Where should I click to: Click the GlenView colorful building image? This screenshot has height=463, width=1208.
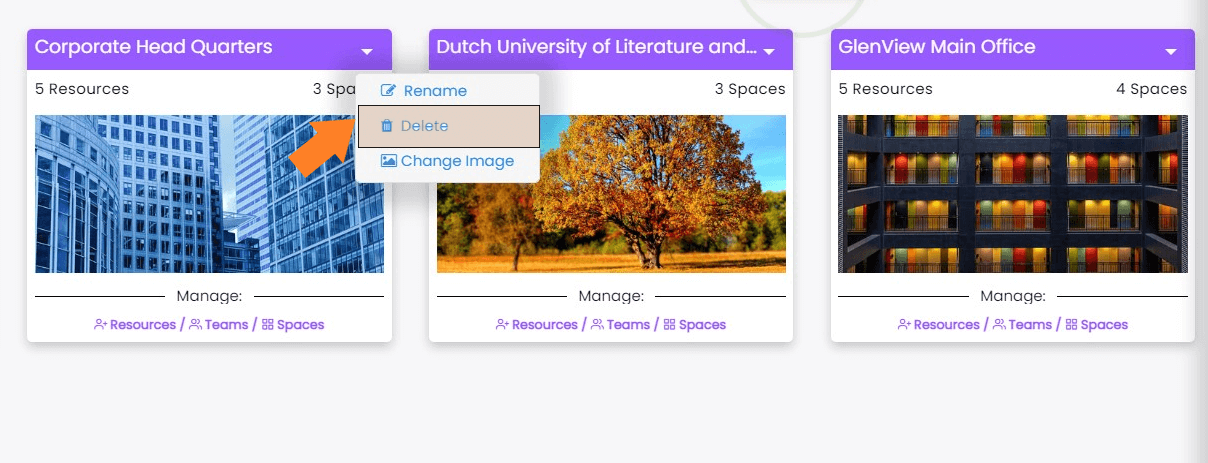(1012, 194)
